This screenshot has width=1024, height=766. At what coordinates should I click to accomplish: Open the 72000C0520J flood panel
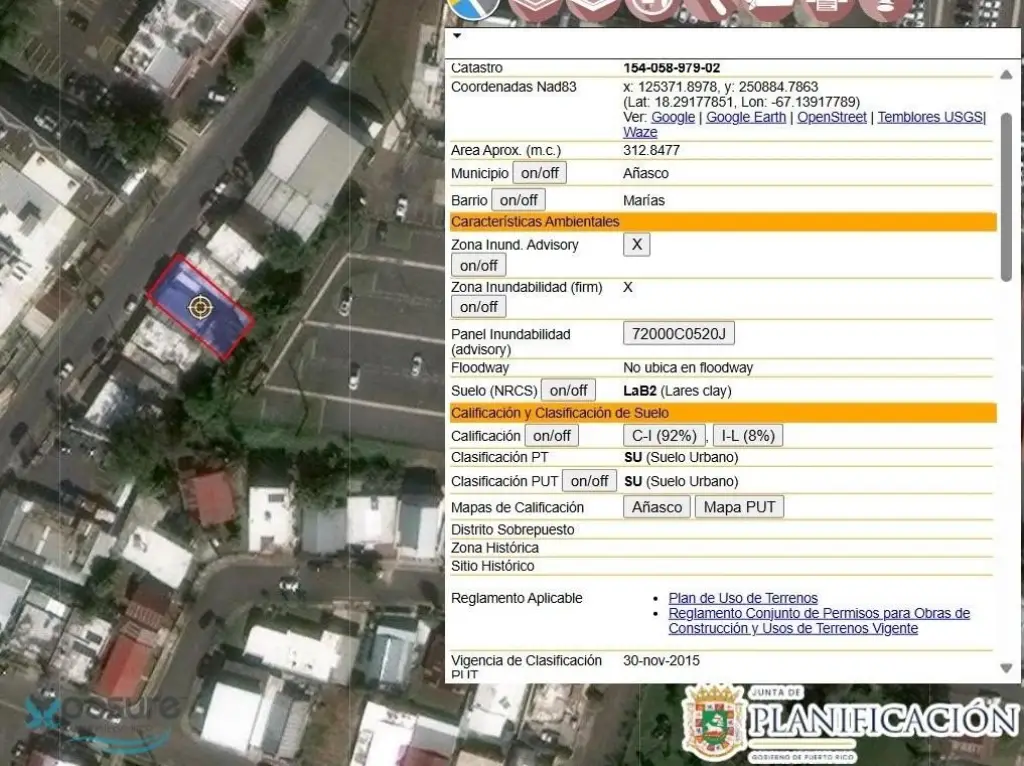679,333
